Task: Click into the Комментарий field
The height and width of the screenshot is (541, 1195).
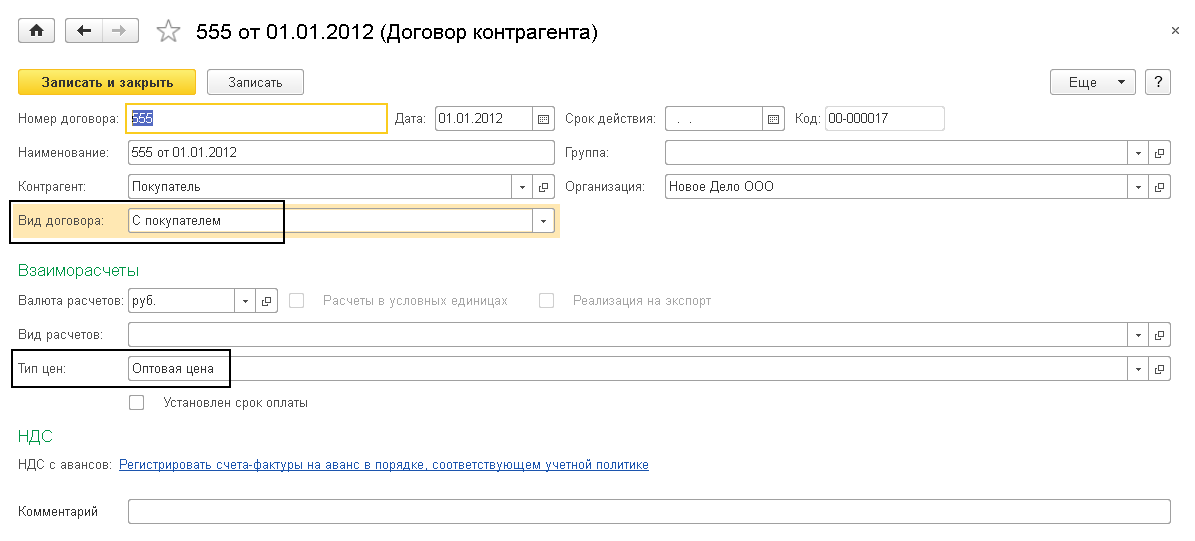Action: pos(648,512)
